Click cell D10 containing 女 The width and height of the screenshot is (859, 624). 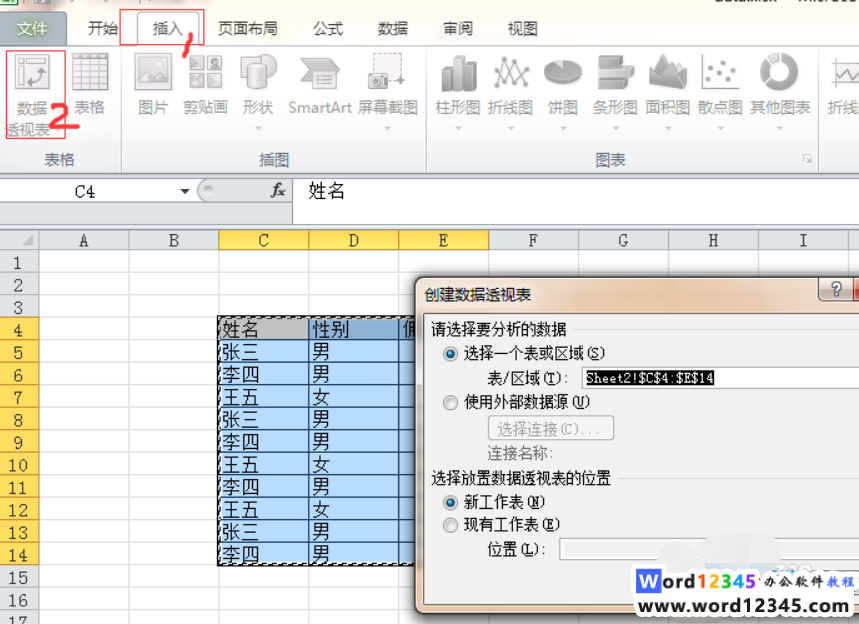pos(353,465)
